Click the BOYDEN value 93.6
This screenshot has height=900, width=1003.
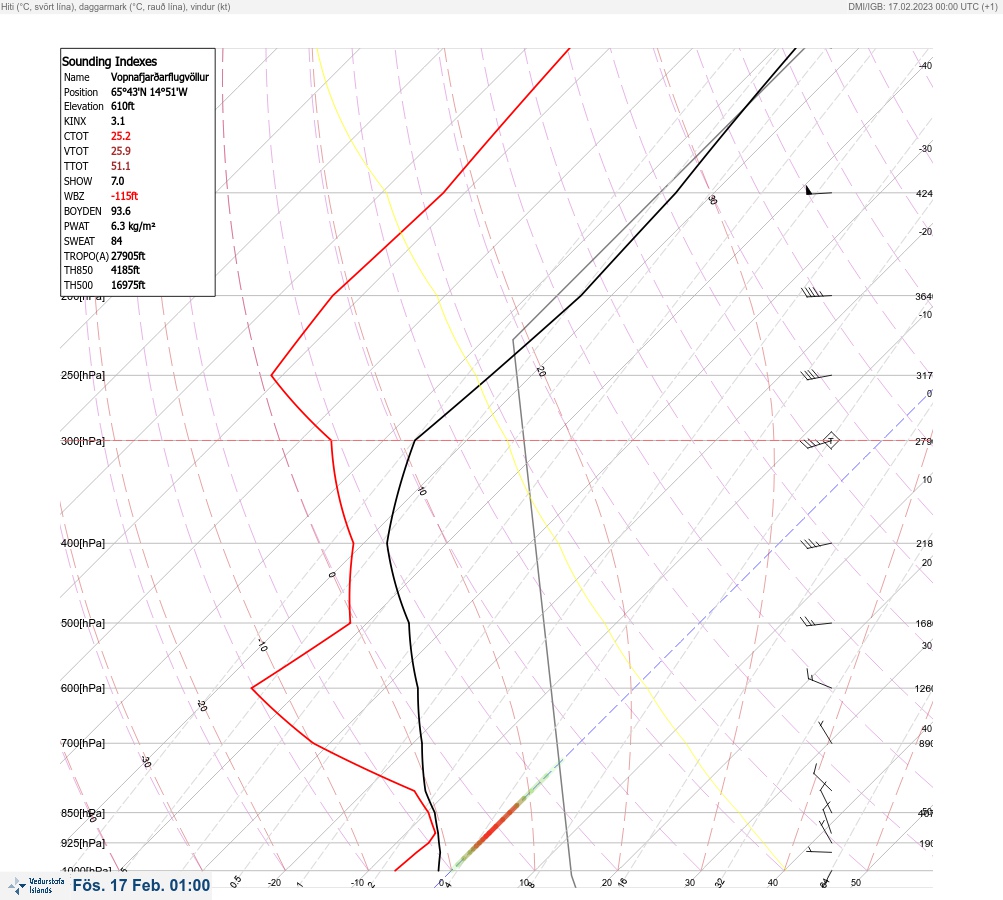pos(120,211)
